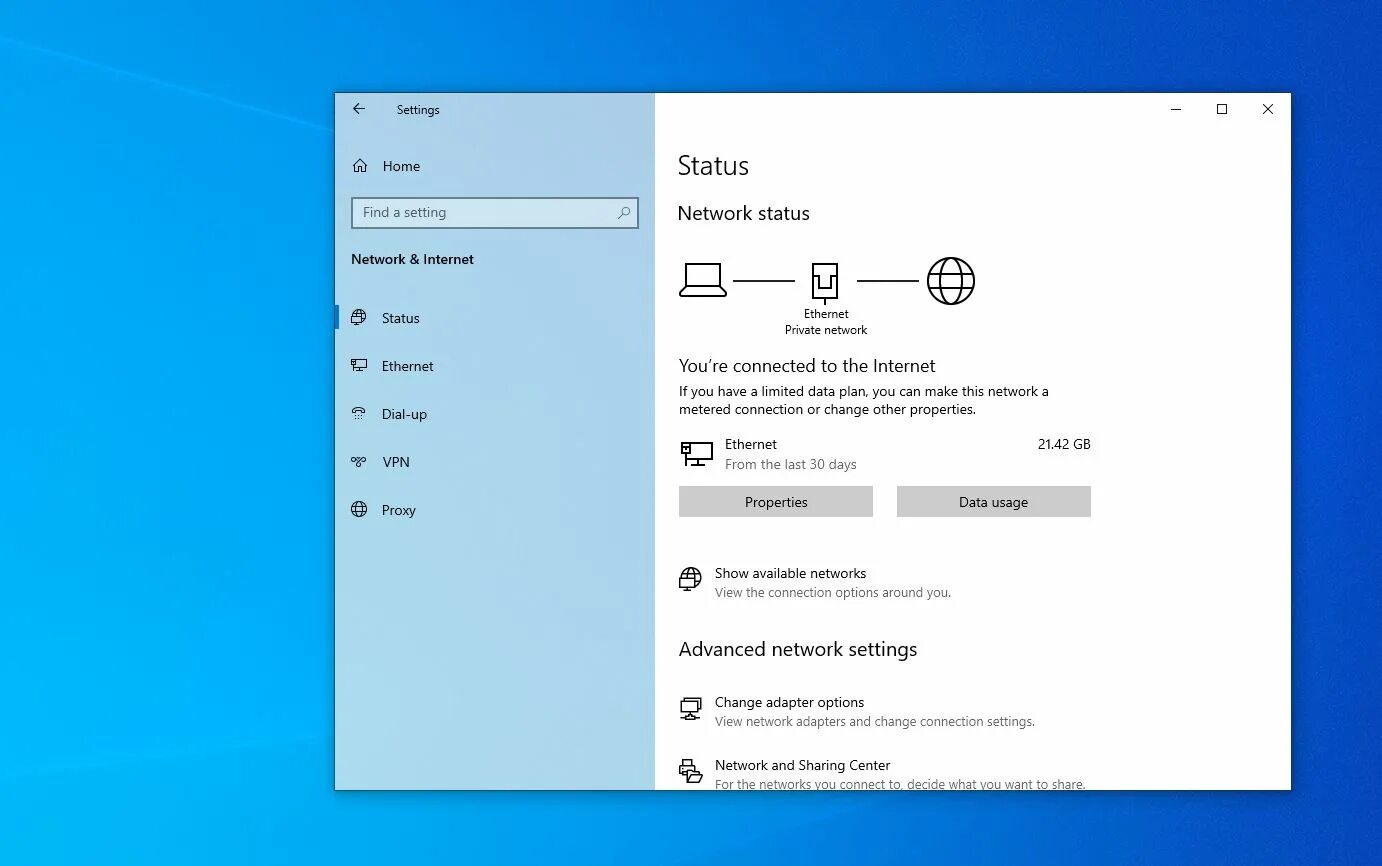Open Show available networks link
This screenshot has width=1382, height=866.
(790, 573)
